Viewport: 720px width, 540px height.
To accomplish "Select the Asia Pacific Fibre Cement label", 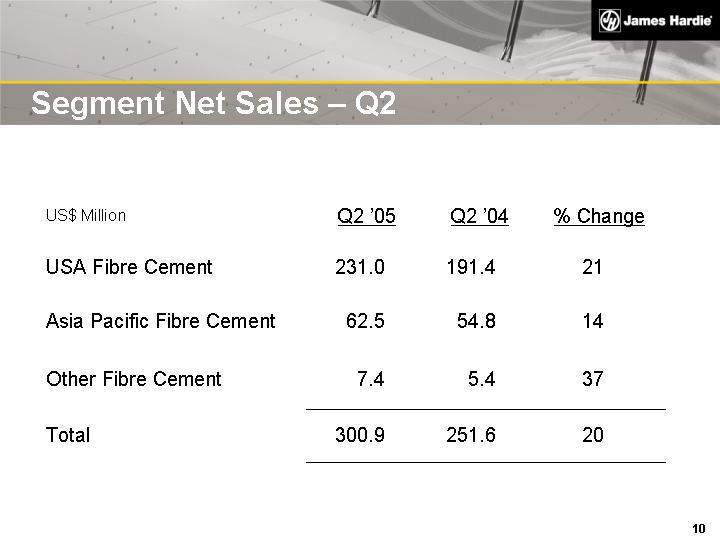I will (x=160, y=321).
